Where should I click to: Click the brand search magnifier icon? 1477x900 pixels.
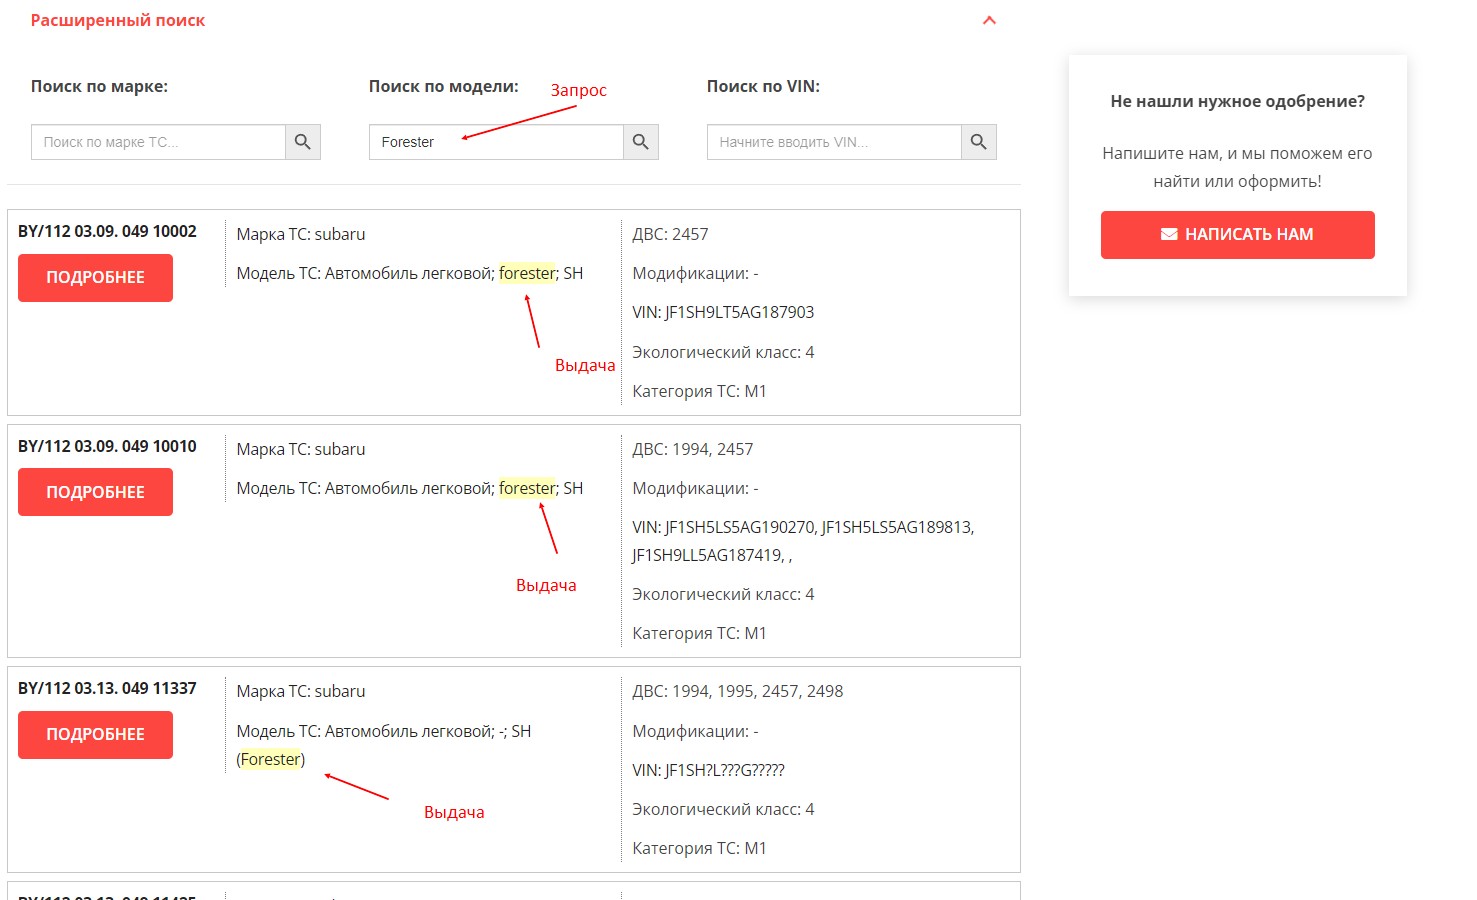tap(303, 142)
